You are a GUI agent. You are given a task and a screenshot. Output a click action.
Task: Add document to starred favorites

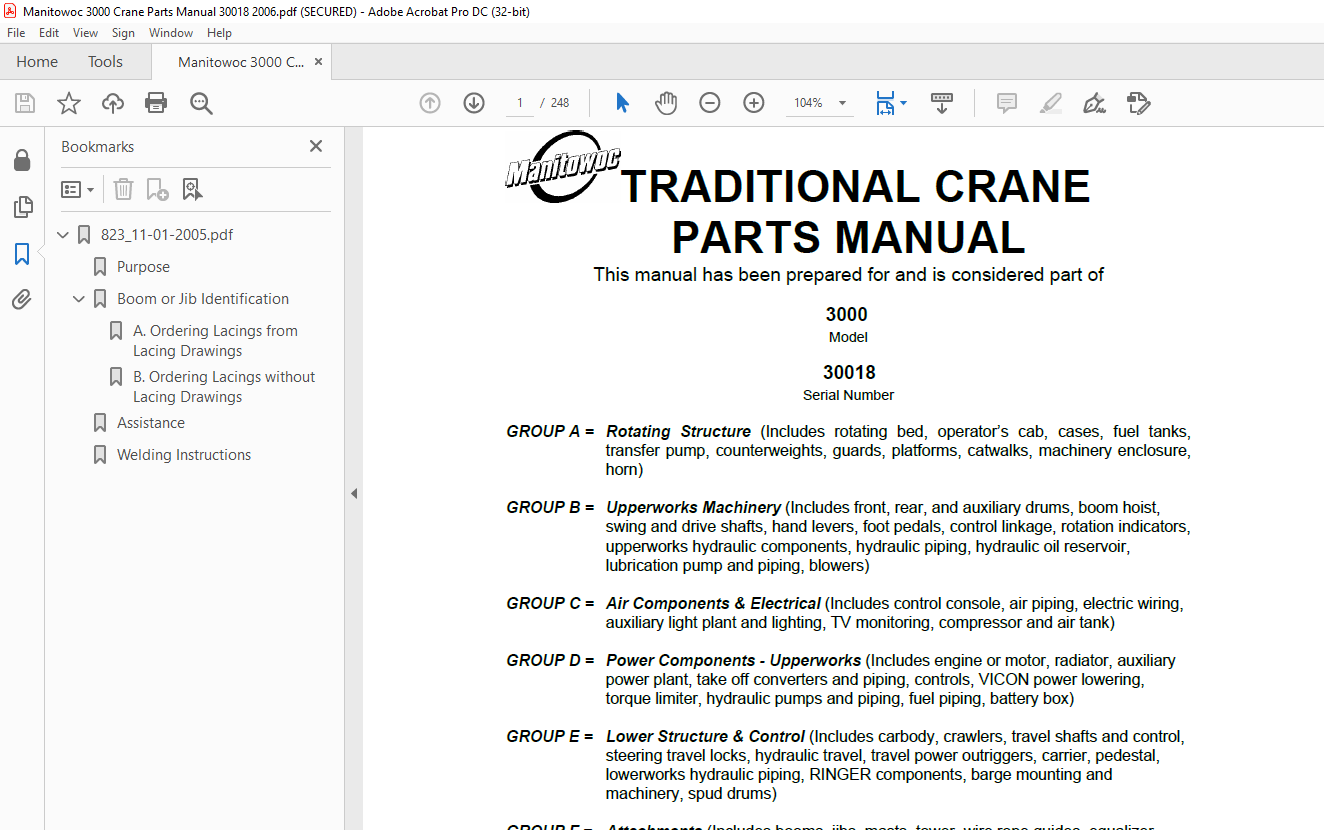point(68,103)
